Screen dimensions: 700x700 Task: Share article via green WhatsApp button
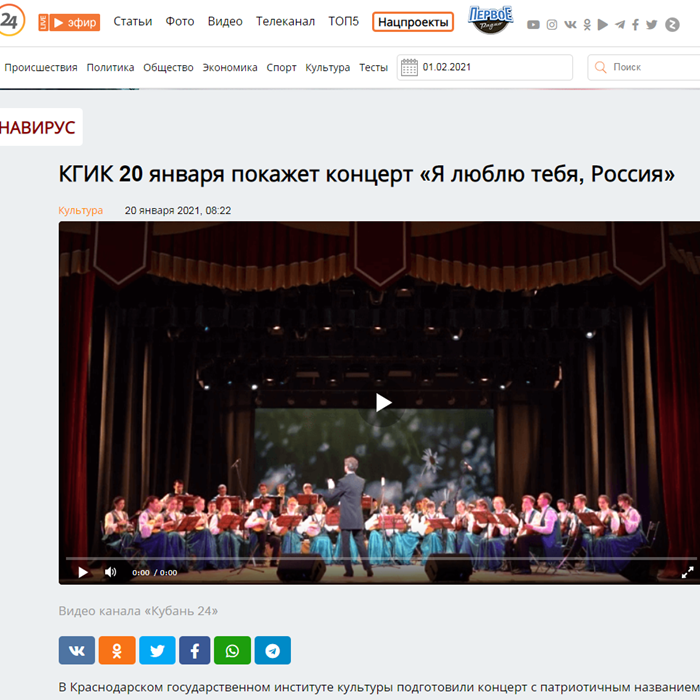232,650
